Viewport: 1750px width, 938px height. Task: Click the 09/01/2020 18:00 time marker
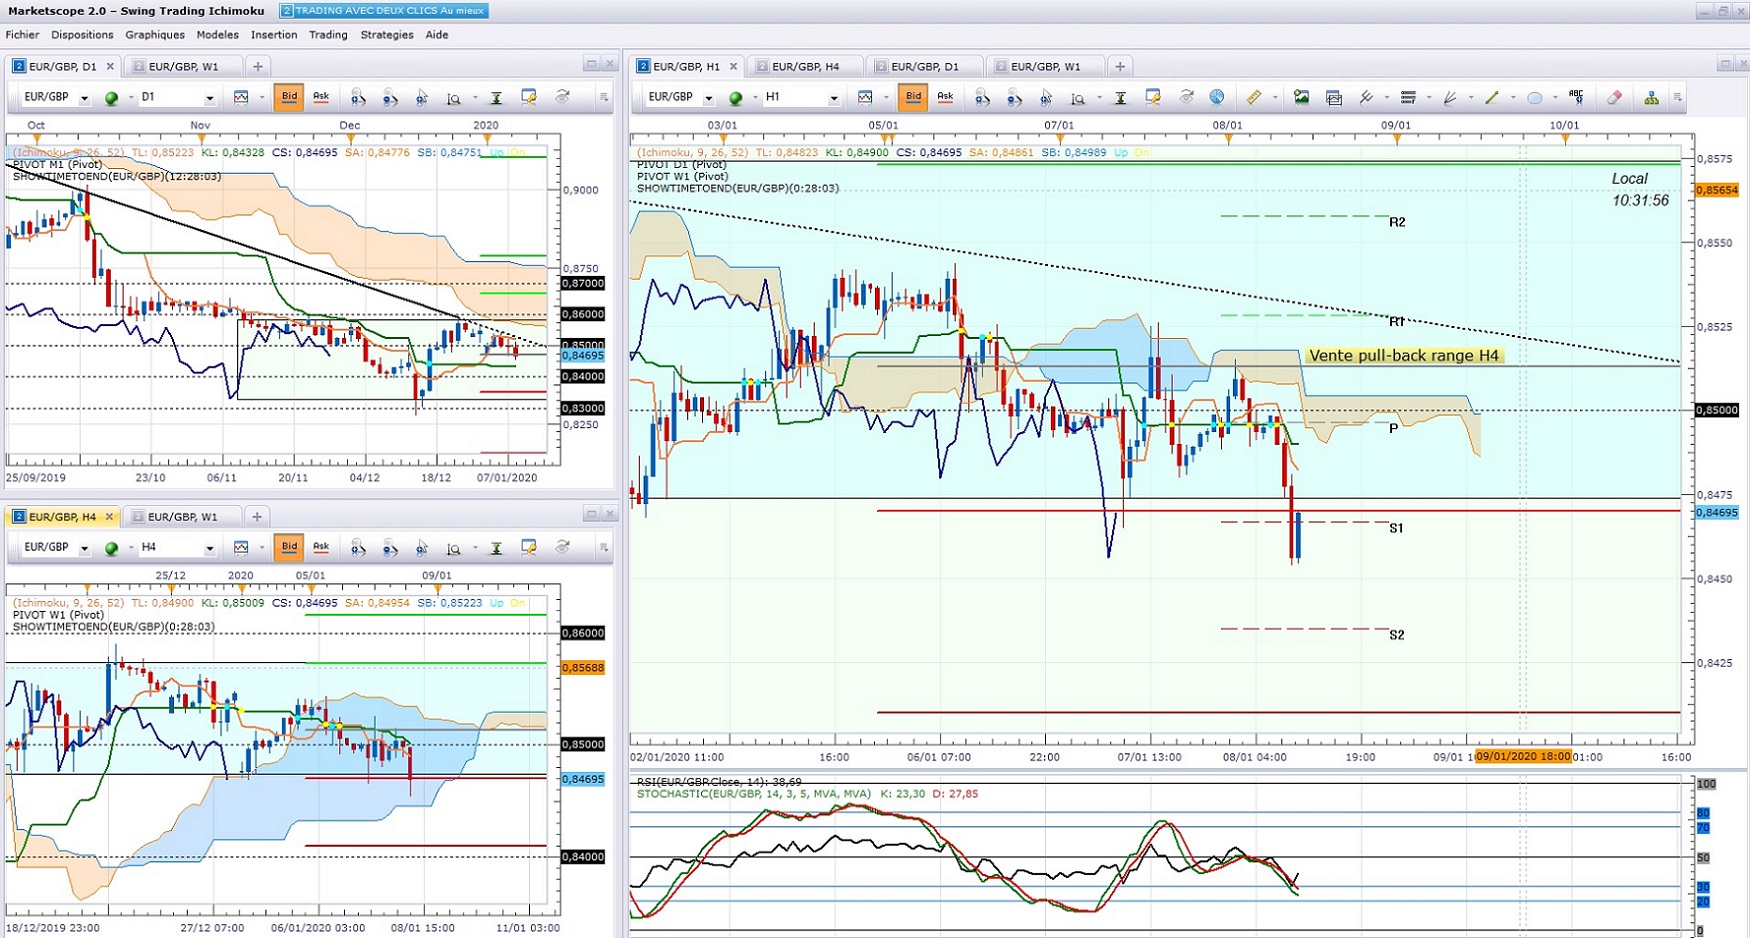1523,757
